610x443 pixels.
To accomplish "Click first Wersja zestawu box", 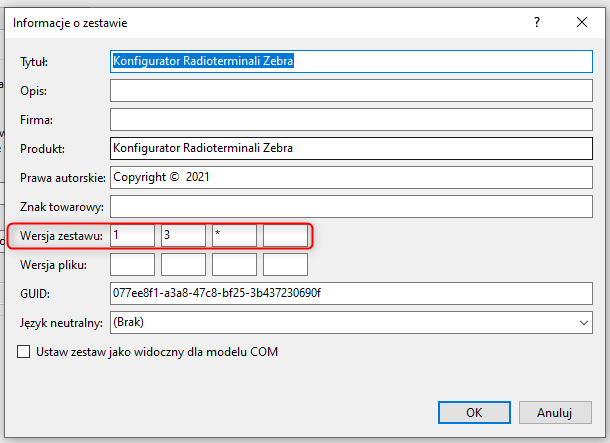I will 132,236.
